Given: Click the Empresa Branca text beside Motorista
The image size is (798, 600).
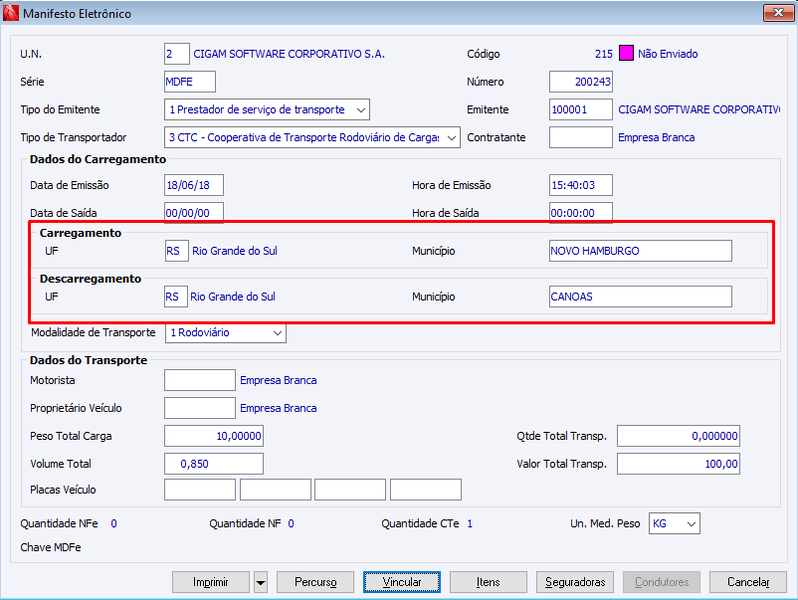Looking at the screenshot, I should click(278, 380).
